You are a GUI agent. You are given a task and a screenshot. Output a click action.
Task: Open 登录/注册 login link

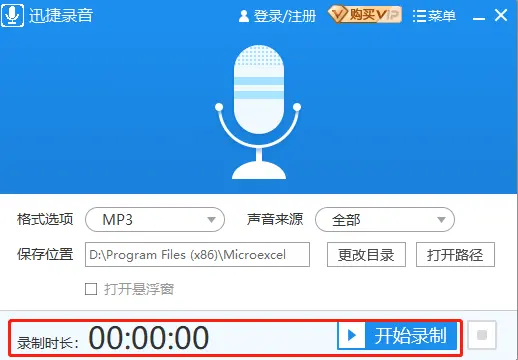coord(277,16)
